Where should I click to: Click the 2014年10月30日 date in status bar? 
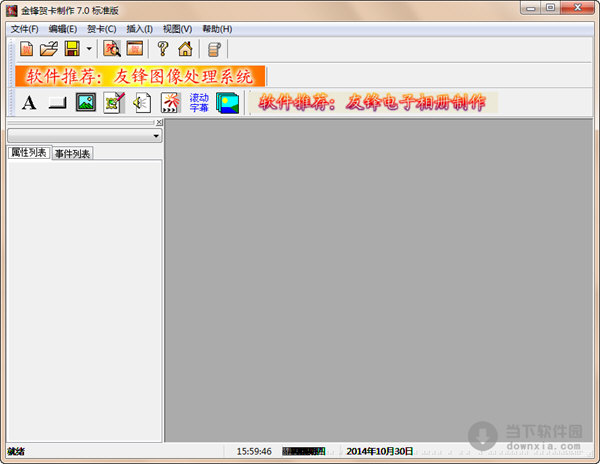point(380,451)
